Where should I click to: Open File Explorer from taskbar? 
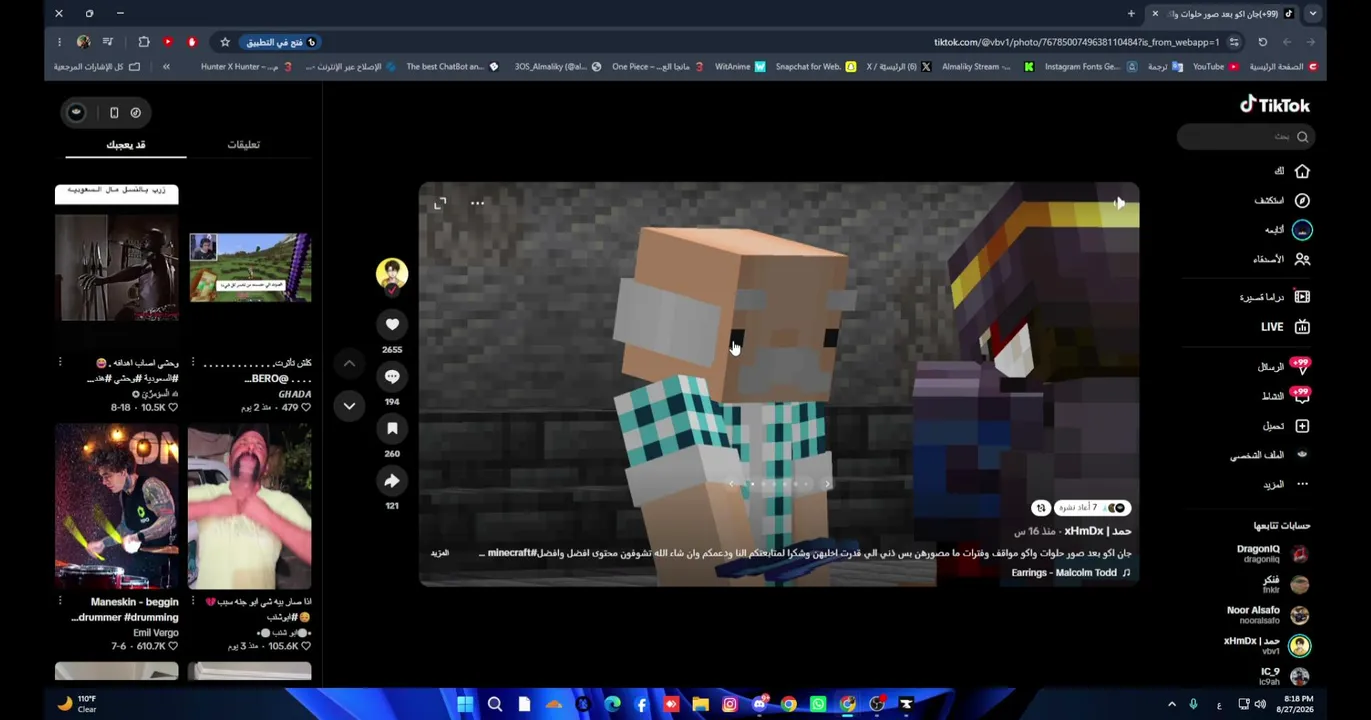[700, 704]
